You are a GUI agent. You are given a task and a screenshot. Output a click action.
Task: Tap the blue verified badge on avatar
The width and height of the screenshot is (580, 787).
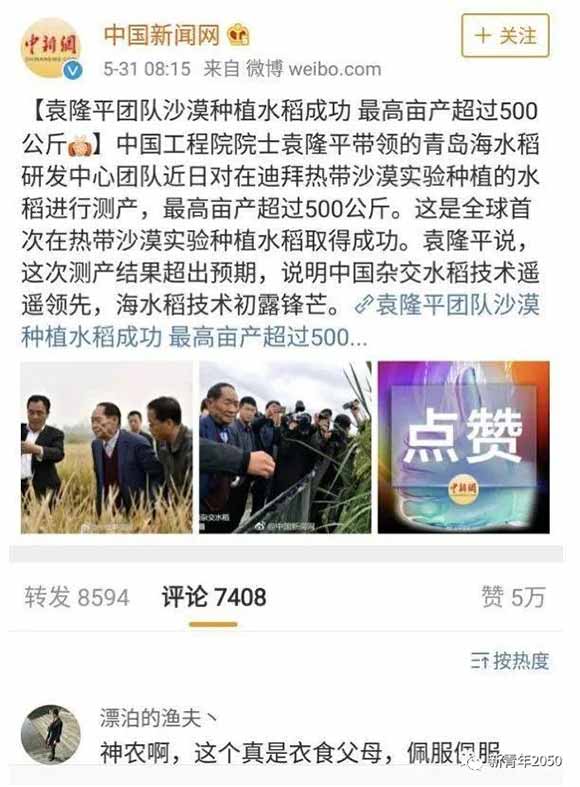tap(73, 70)
